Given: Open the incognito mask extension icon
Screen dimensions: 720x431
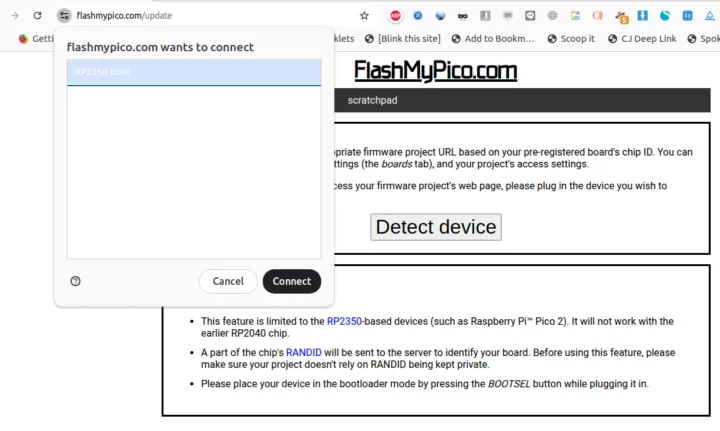Looking at the screenshot, I should click(462, 16).
